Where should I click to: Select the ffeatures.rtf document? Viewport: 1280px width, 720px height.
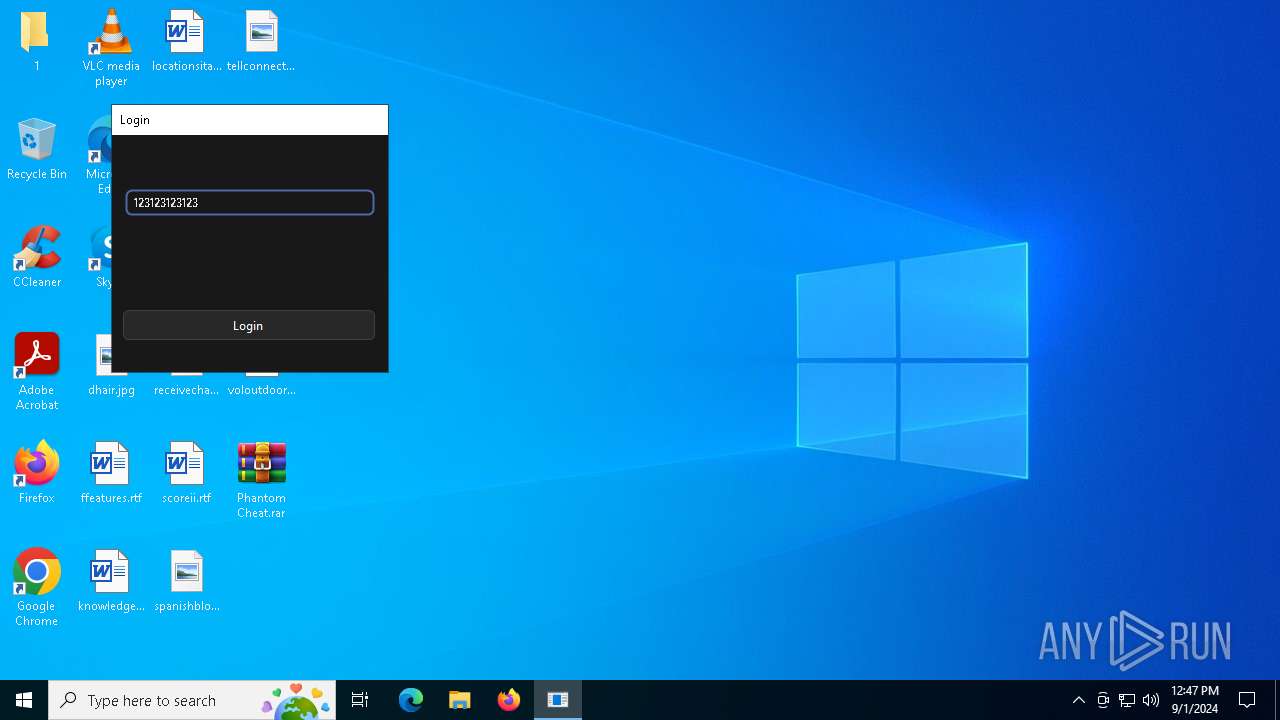(x=111, y=473)
